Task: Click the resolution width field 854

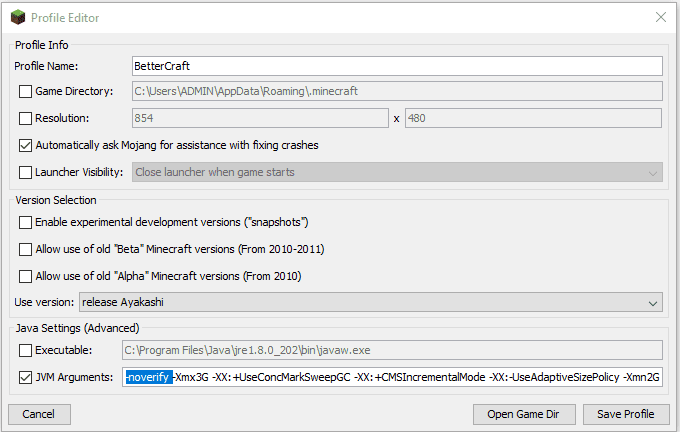Action: tap(260, 118)
